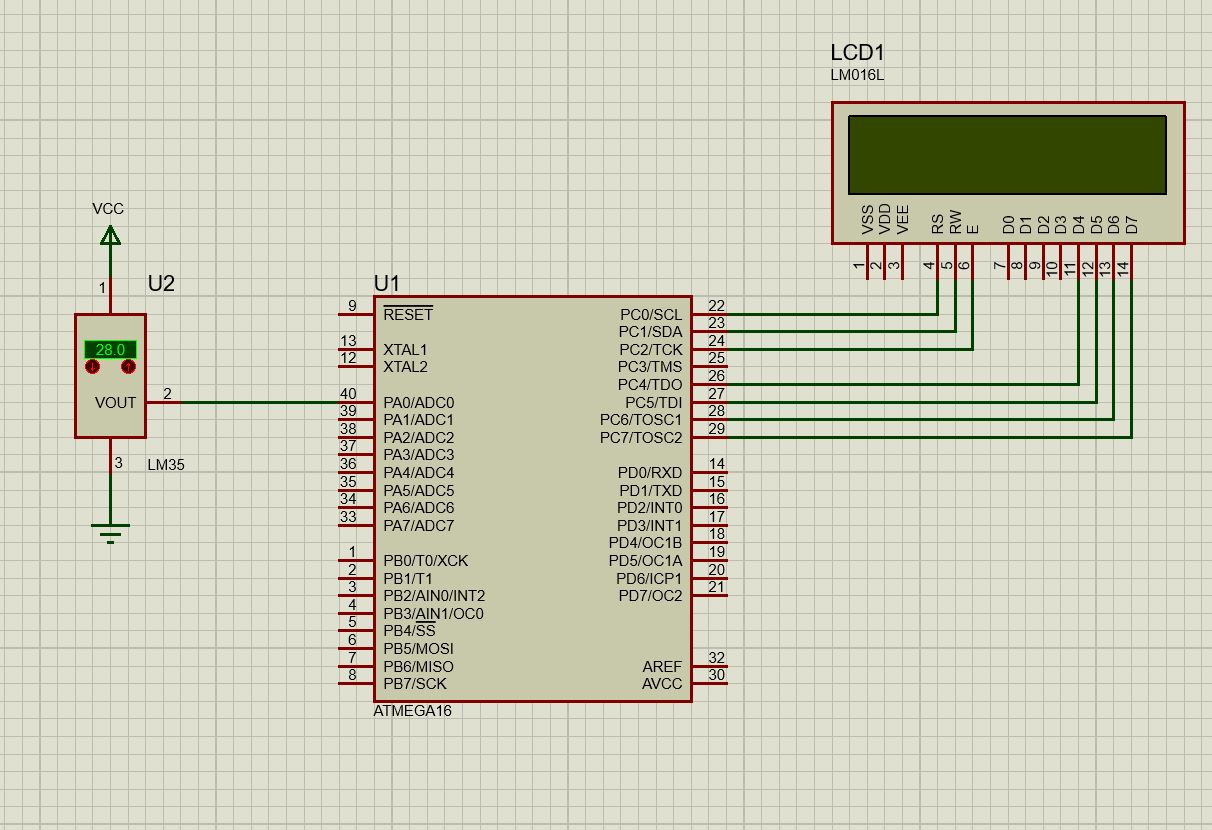This screenshot has height=830, width=1212.
Task: Select the PD7/OC2 pin label
Action: (650, 596)
